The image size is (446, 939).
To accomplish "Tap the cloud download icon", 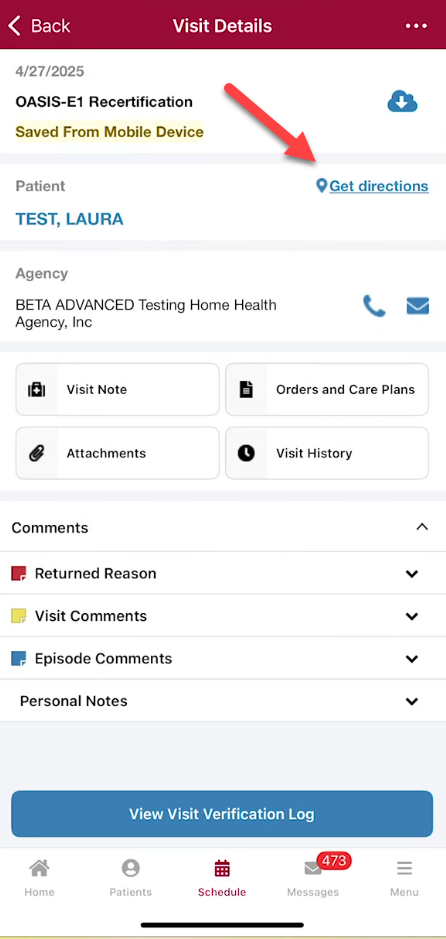I will (x=402, y=101).
